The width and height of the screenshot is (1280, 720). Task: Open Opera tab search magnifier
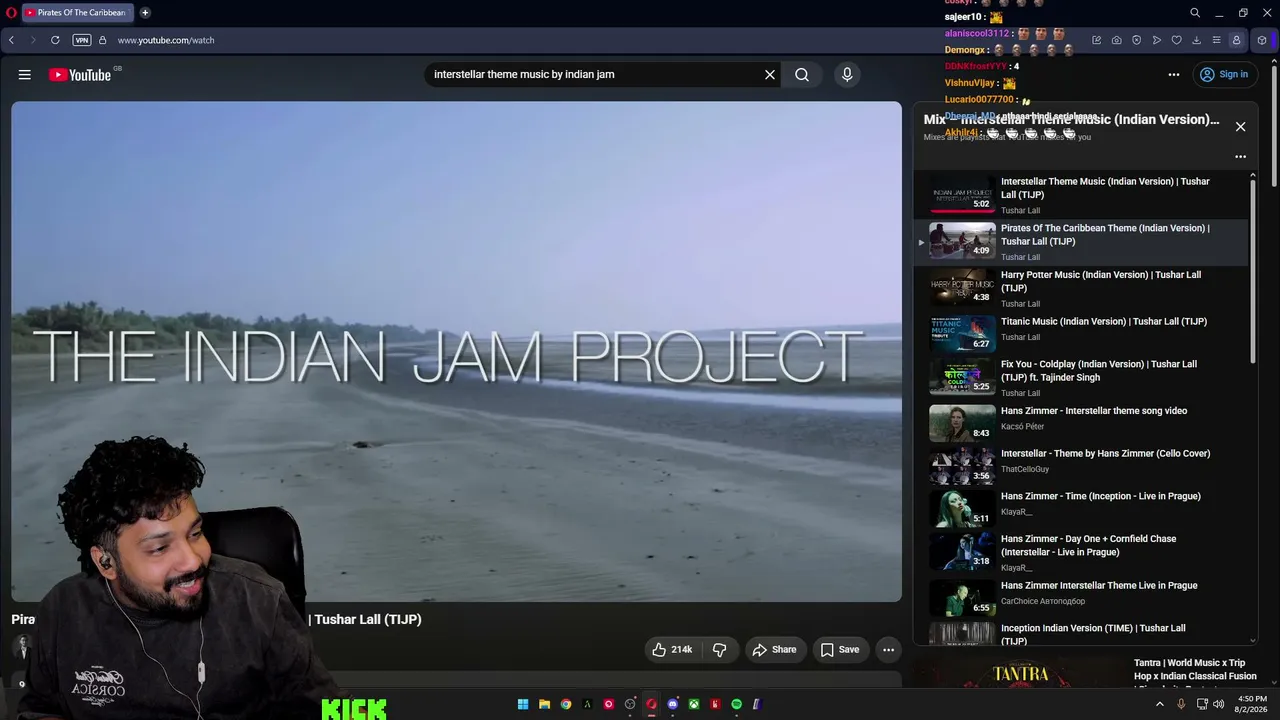pos(1195,13)
